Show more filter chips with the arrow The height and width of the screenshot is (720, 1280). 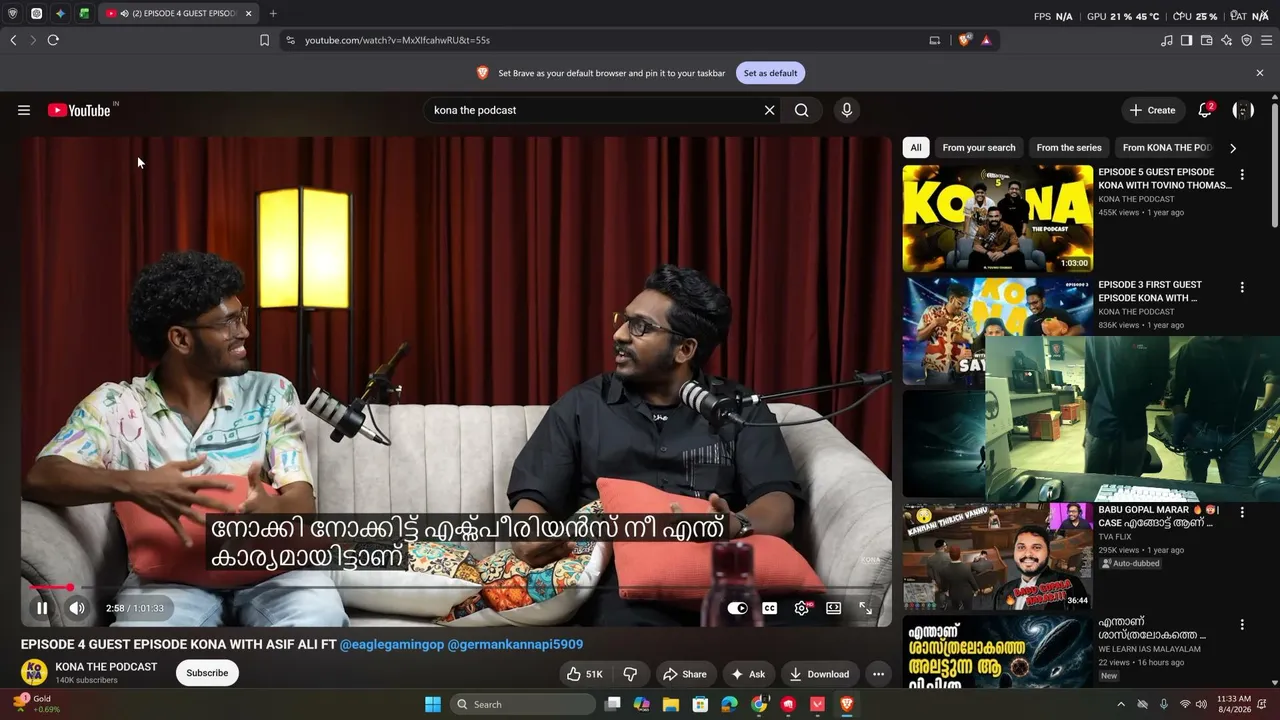coord(1232,148)
